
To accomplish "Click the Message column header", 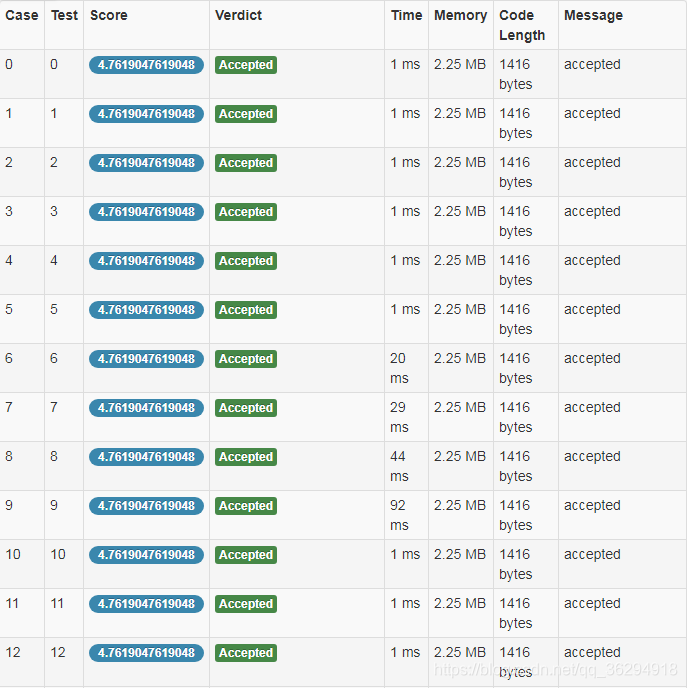I will pos(593,15).
